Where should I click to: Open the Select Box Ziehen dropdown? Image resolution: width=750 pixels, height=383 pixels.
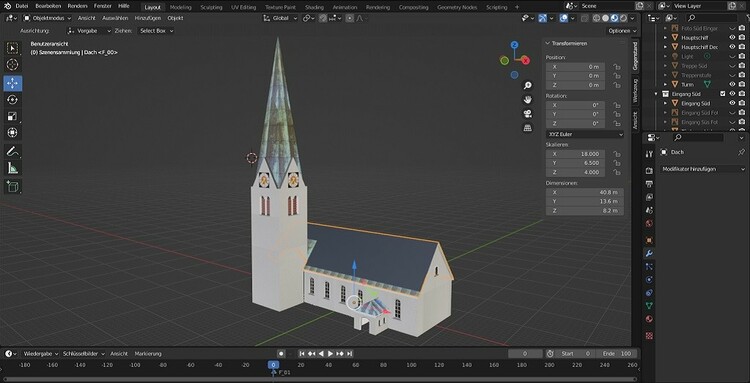click(x=155, y=31)
